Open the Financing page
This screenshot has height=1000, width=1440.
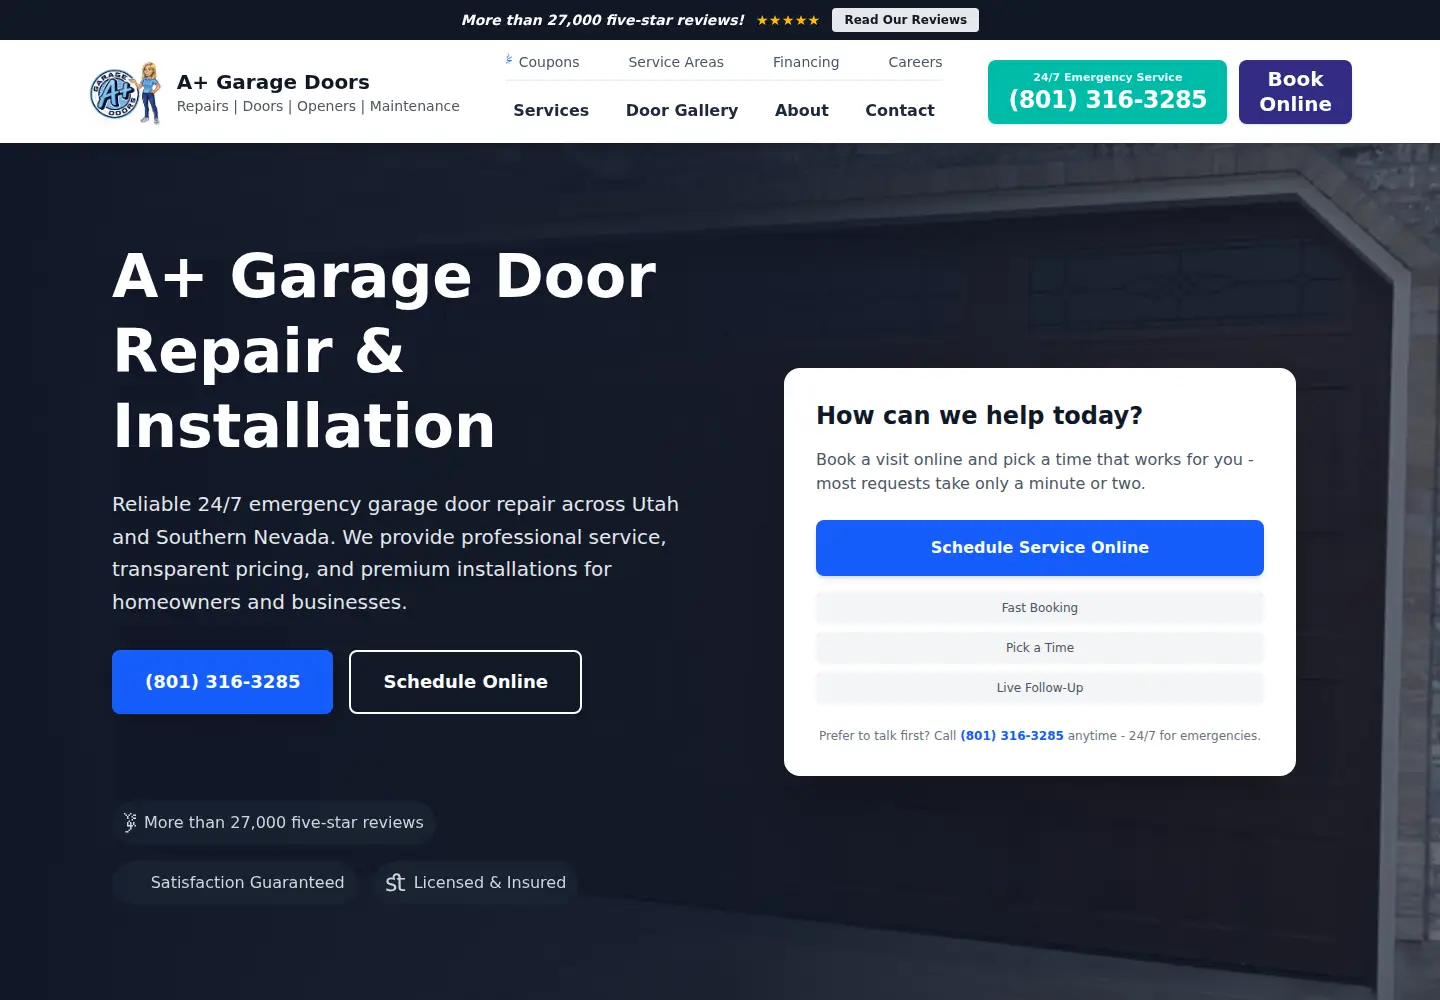(806, 62)
